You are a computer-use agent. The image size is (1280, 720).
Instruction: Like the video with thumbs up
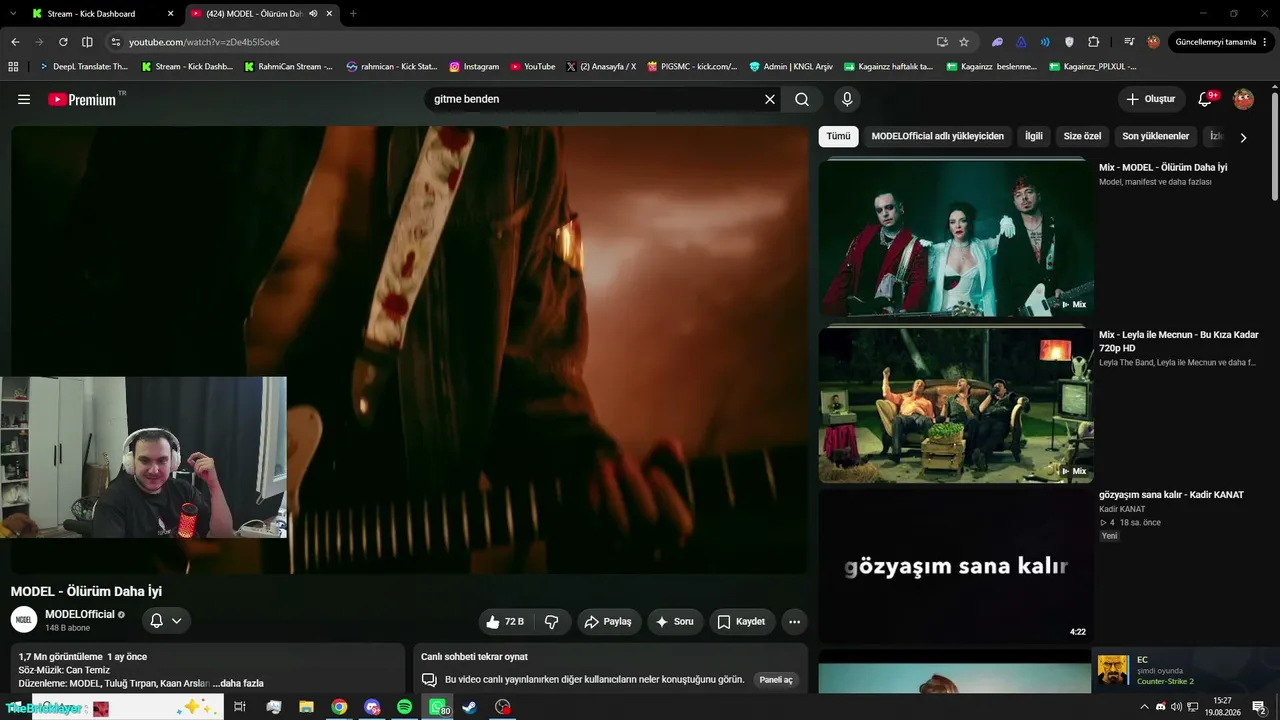[x=506, y=621]
